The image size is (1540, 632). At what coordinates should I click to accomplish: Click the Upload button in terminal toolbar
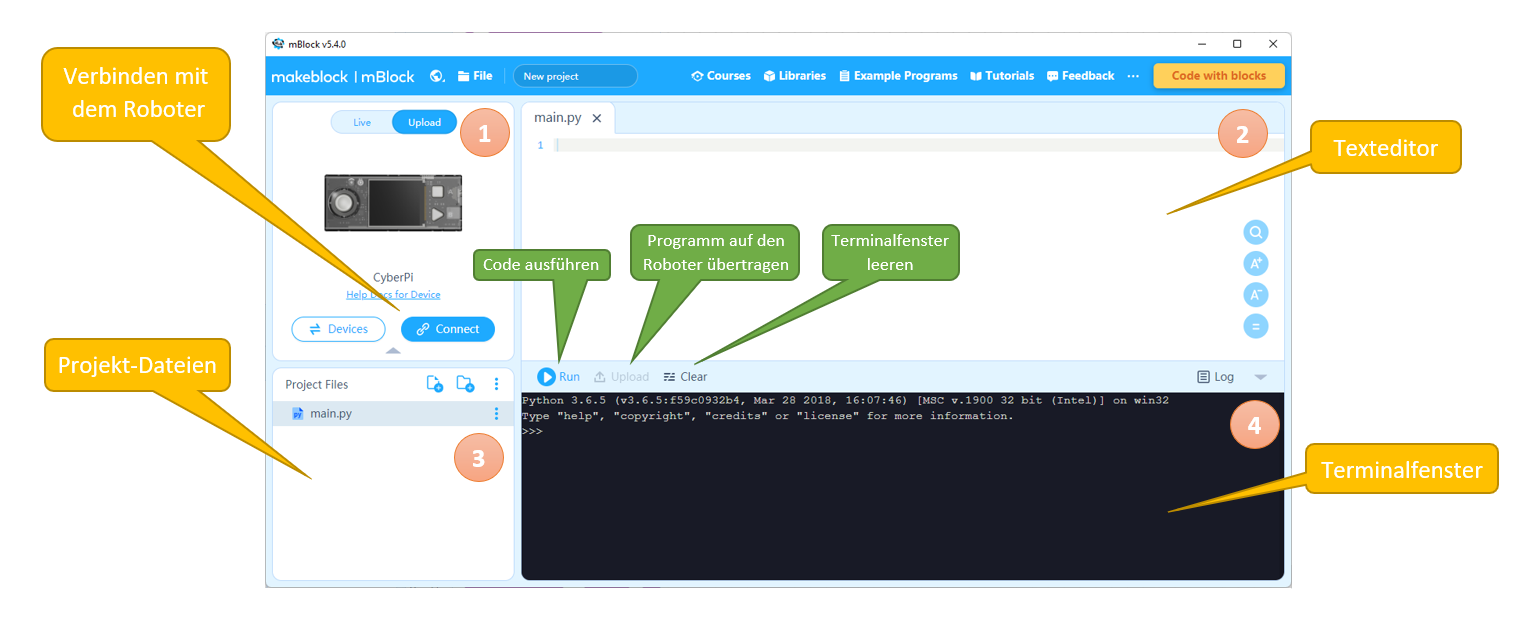tap(621, 377)
